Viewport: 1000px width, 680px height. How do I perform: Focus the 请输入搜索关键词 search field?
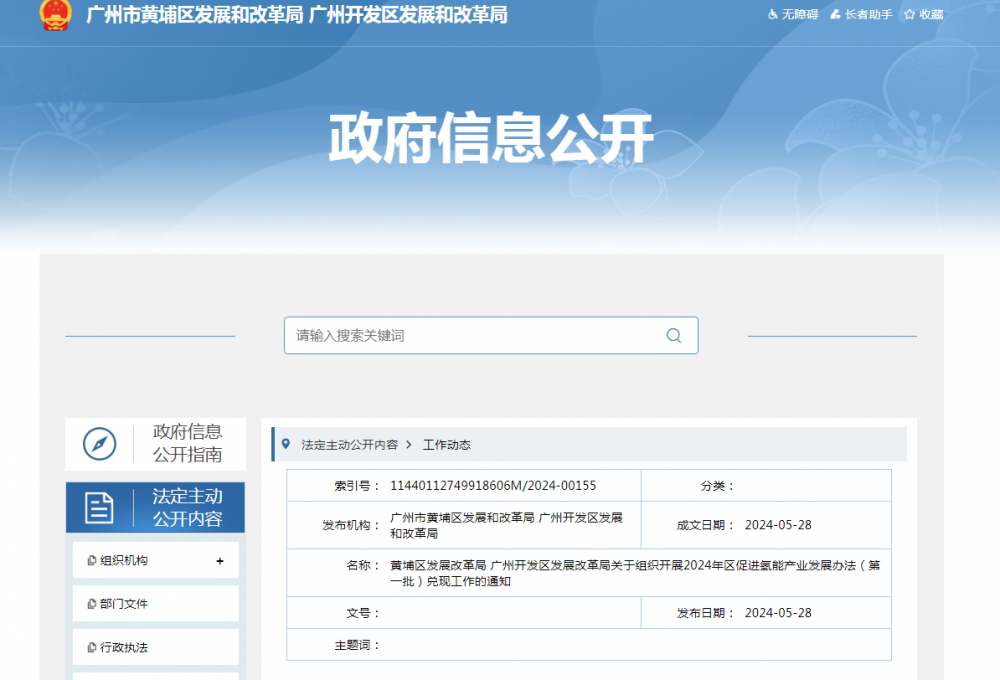(491, 336)
